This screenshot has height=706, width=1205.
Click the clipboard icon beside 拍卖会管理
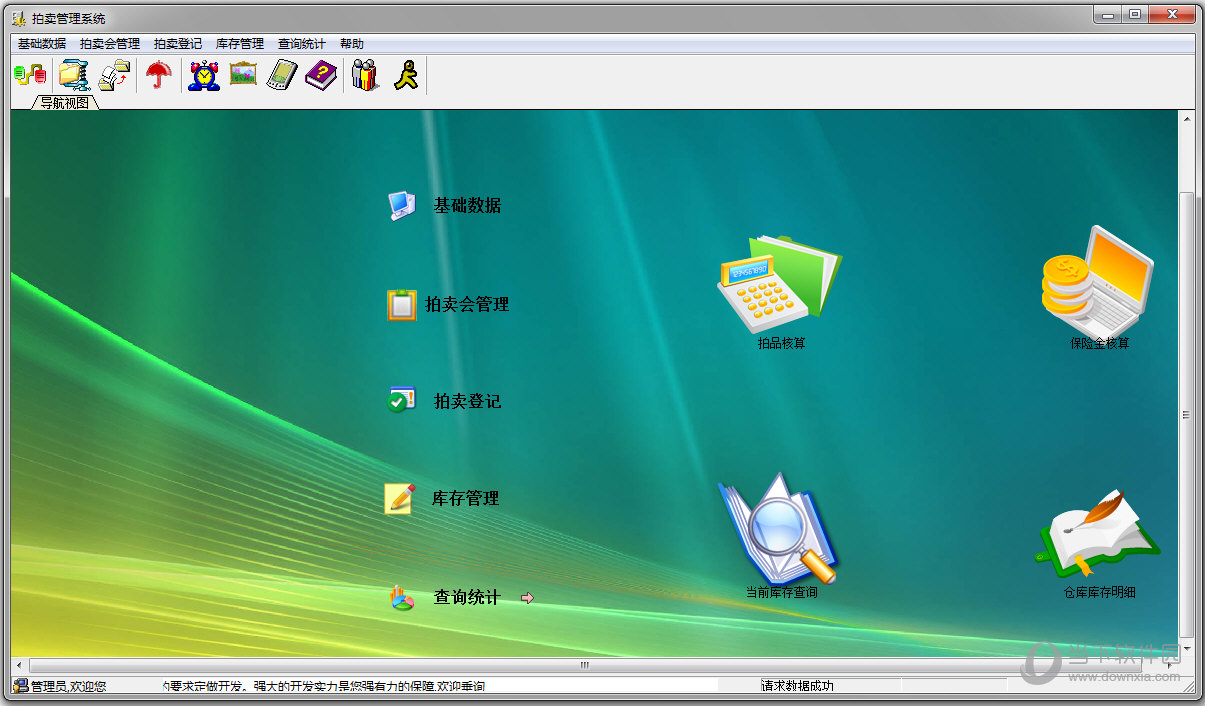click(x=402, y=305)
